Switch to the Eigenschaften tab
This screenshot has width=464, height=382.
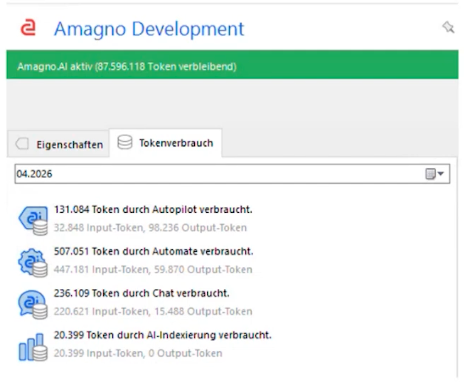pos(59,144)
